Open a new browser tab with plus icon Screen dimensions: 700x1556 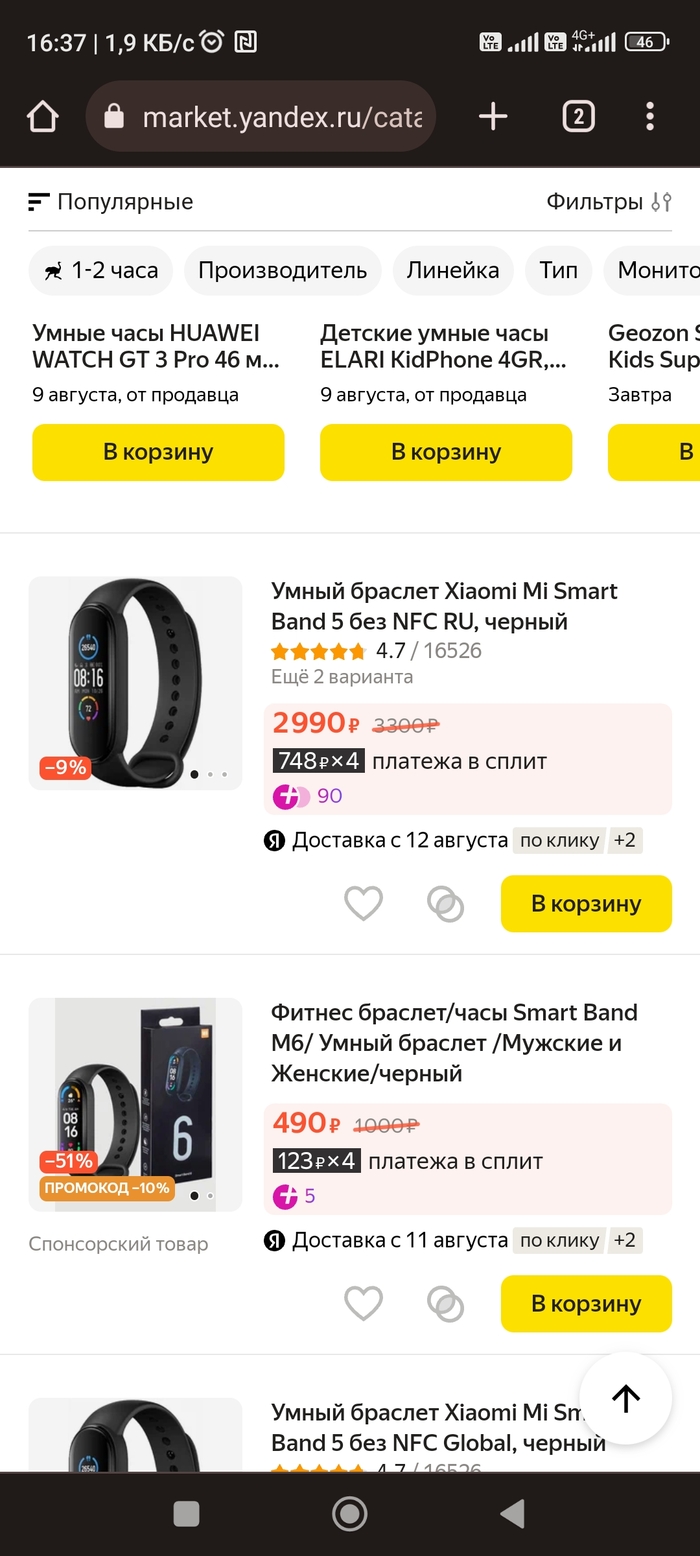point(493,117)
